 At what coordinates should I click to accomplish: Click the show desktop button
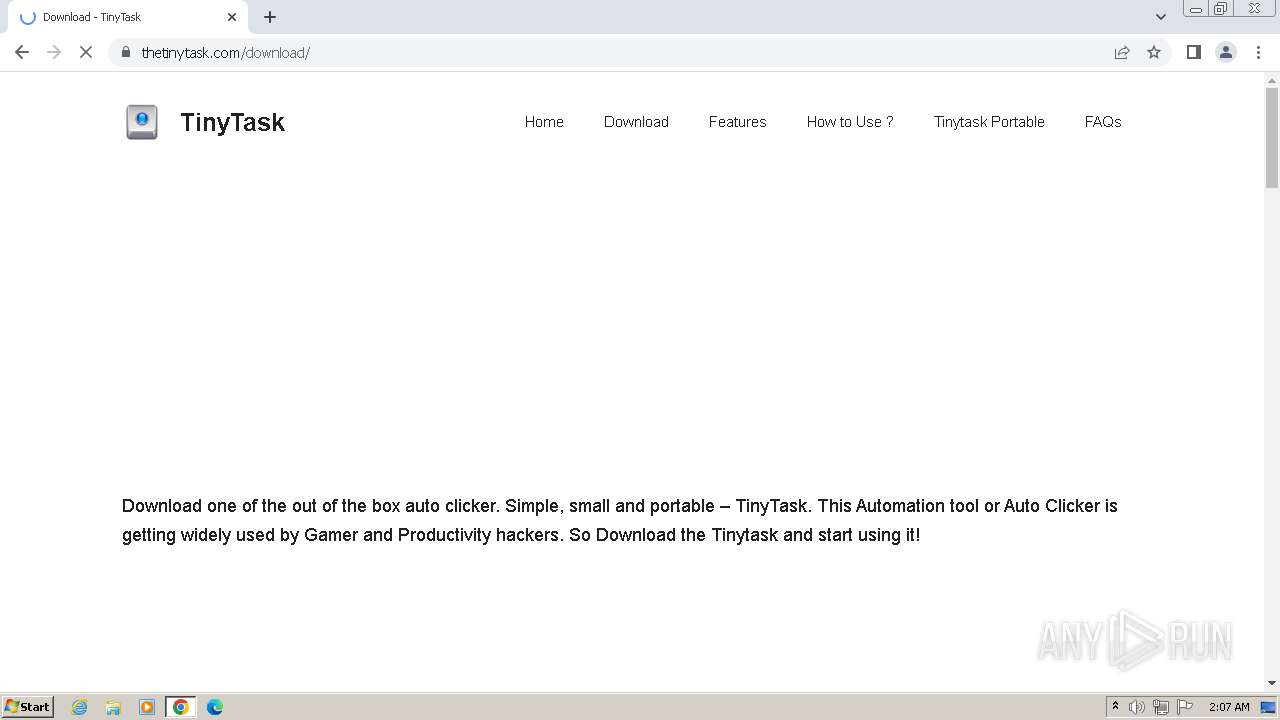click(1268, 707)
